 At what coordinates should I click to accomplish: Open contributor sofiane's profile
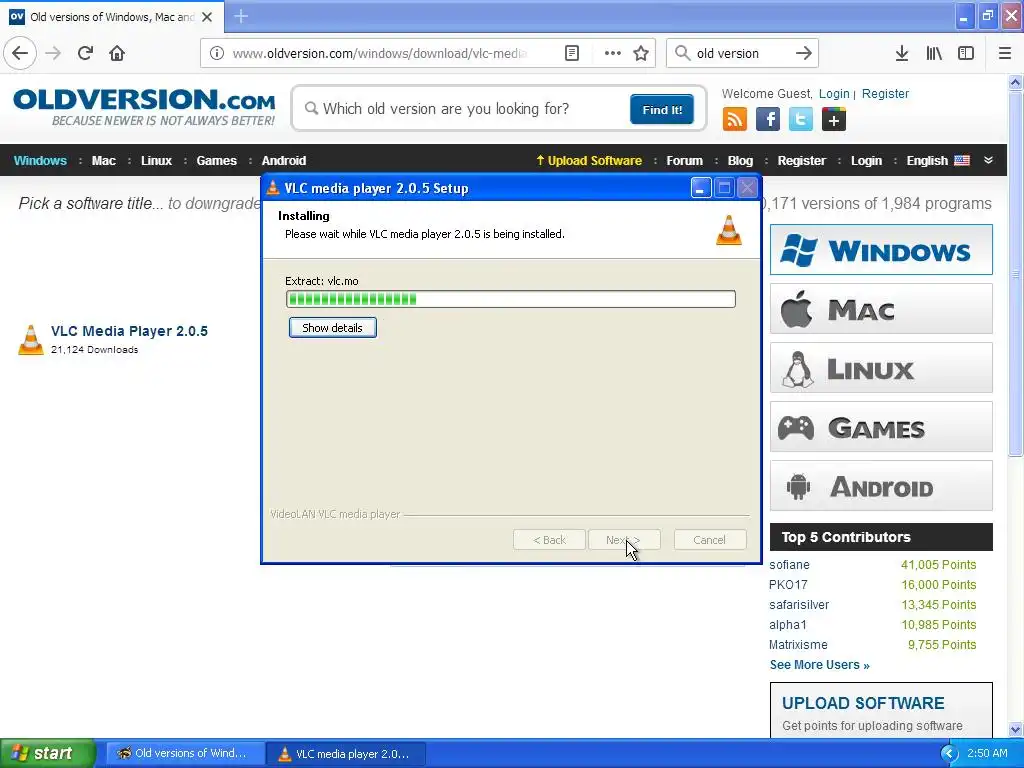(789, 565)
